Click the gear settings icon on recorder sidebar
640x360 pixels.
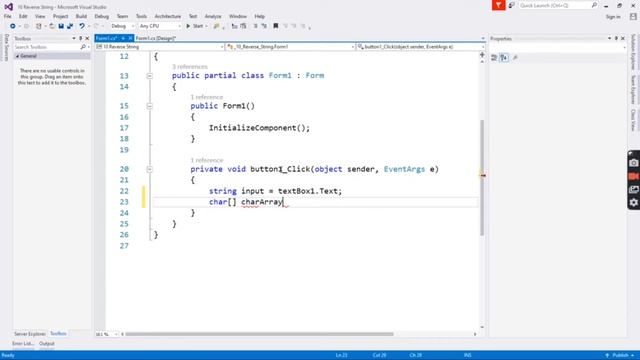tap(633, 202)
